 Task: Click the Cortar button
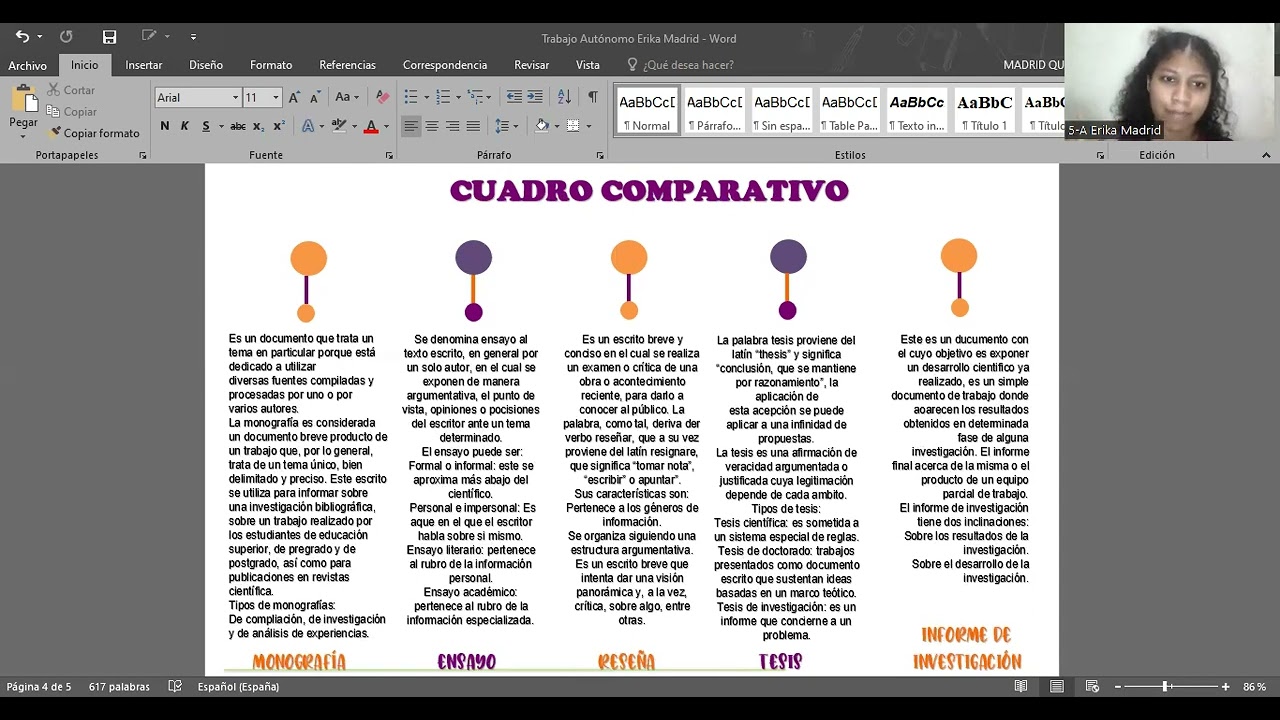(71, 90)
